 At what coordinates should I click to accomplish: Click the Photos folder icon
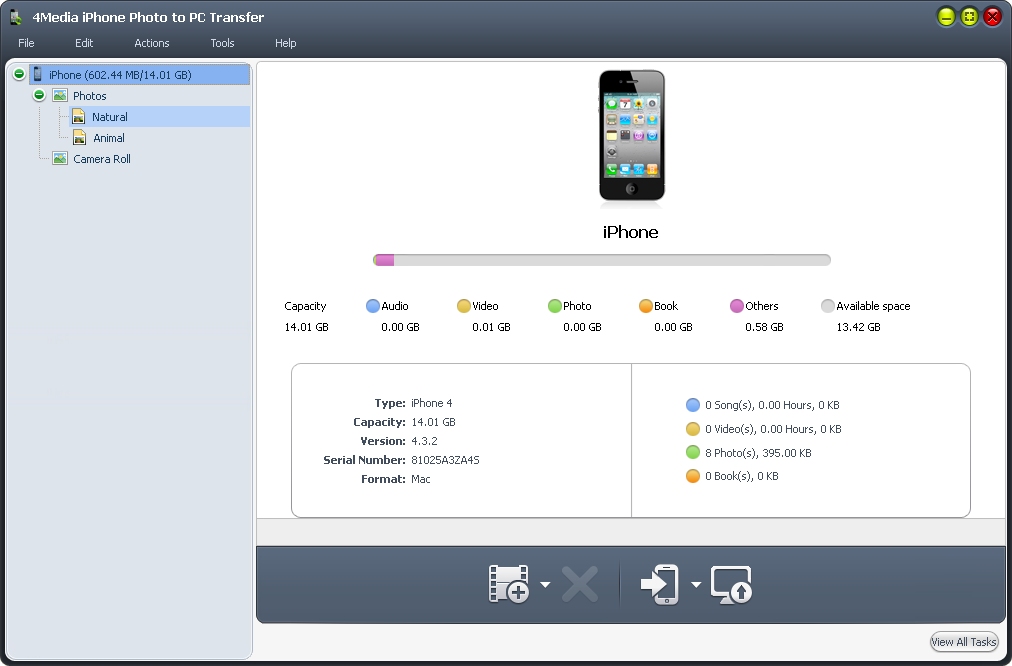pos(60,96)
